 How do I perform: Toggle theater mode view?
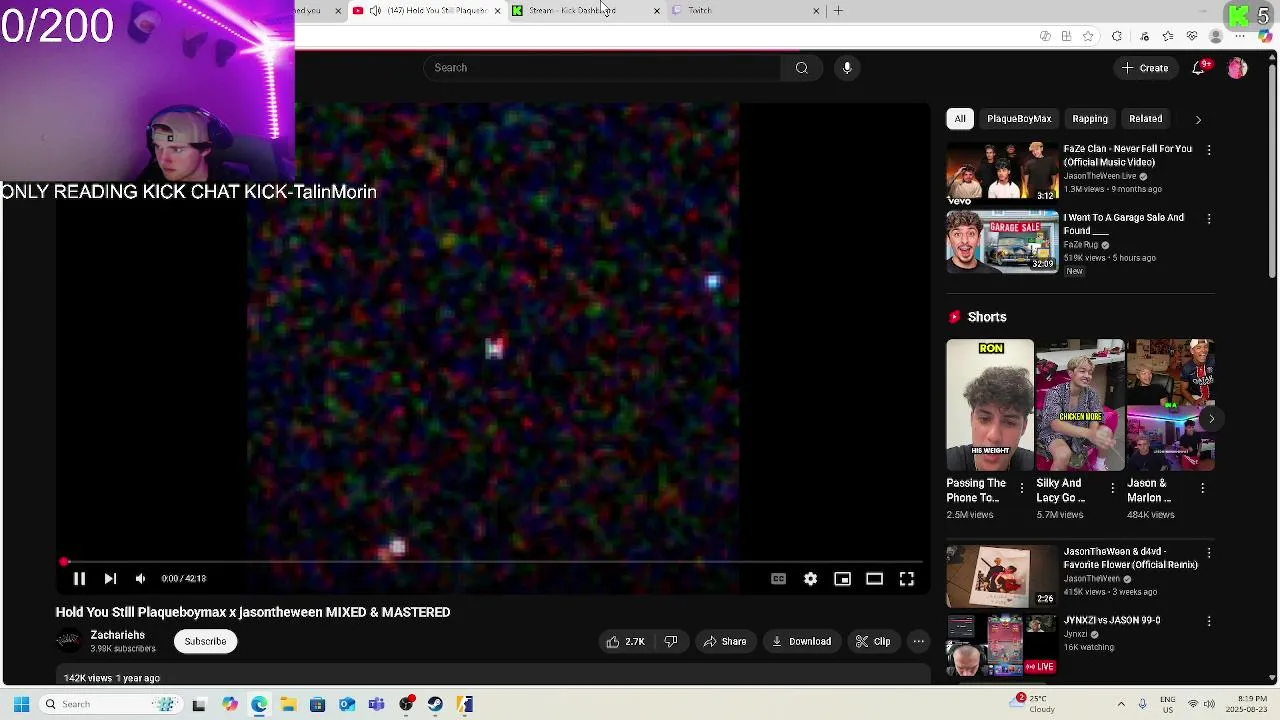[x=874, y=578]
